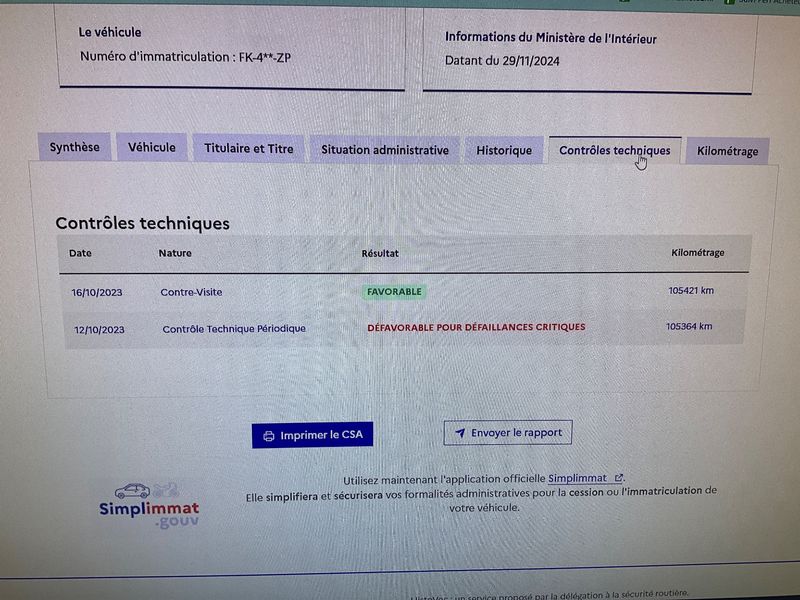
Task: Click the Datant du 29/11/2024 text
Action: (502, 61)
